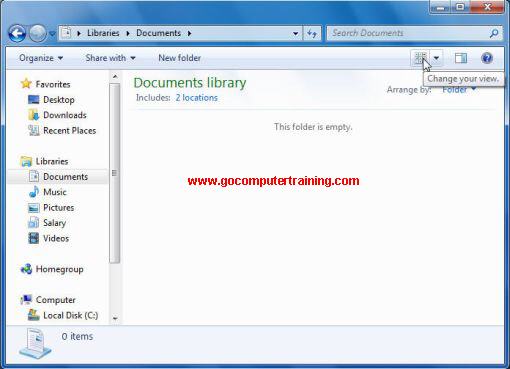Open recent pages dropdown beside Forward button
510x369 pixels.
(x=52, y=34)
